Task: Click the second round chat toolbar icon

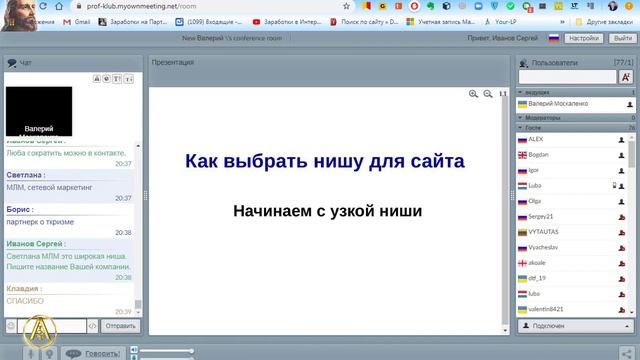Action: click(107, 78)
